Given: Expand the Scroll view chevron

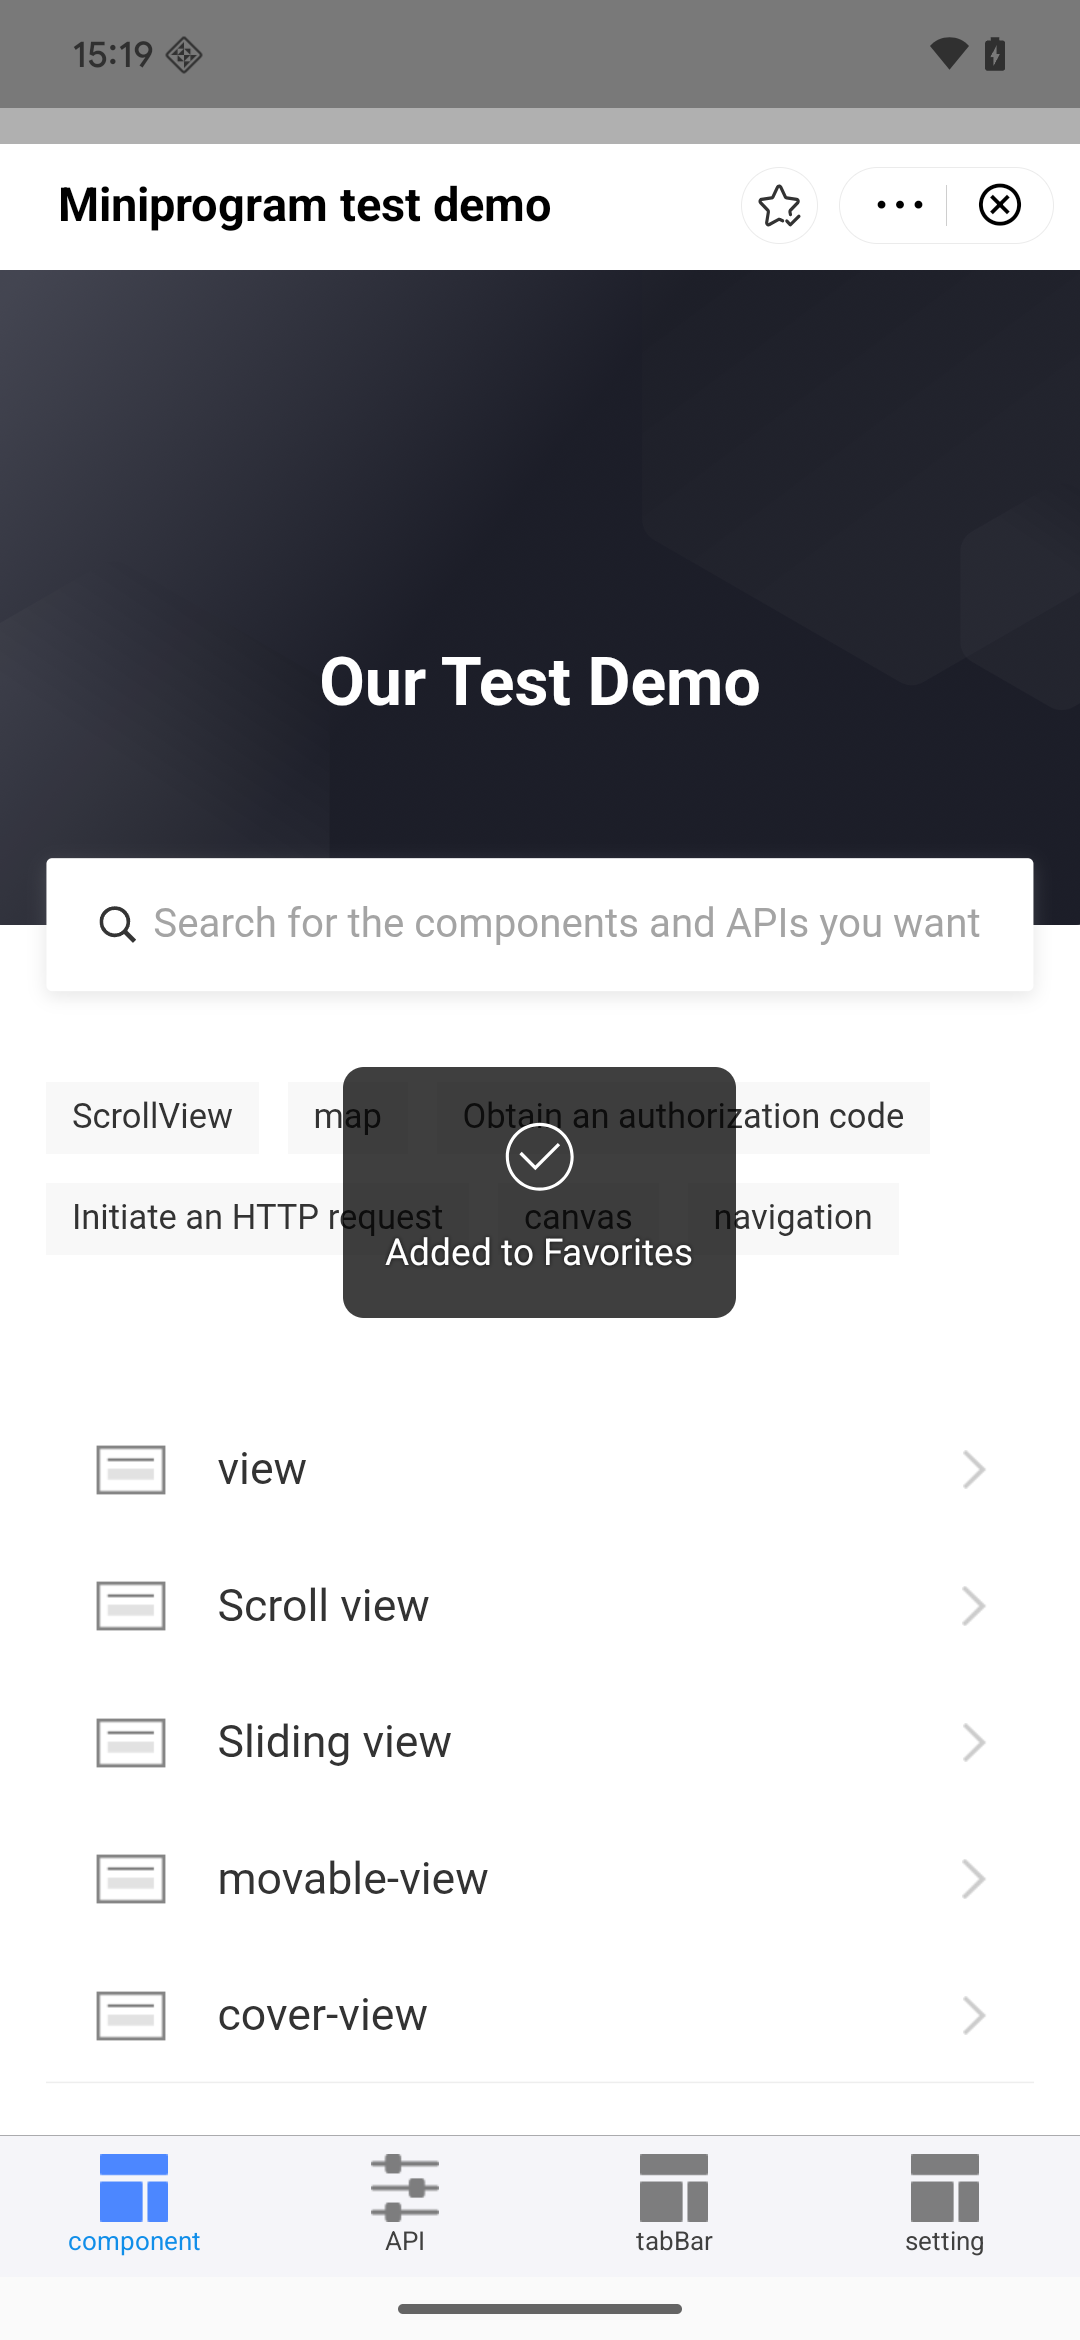Looking at the screenshot, I should (x=973, y=1606).
